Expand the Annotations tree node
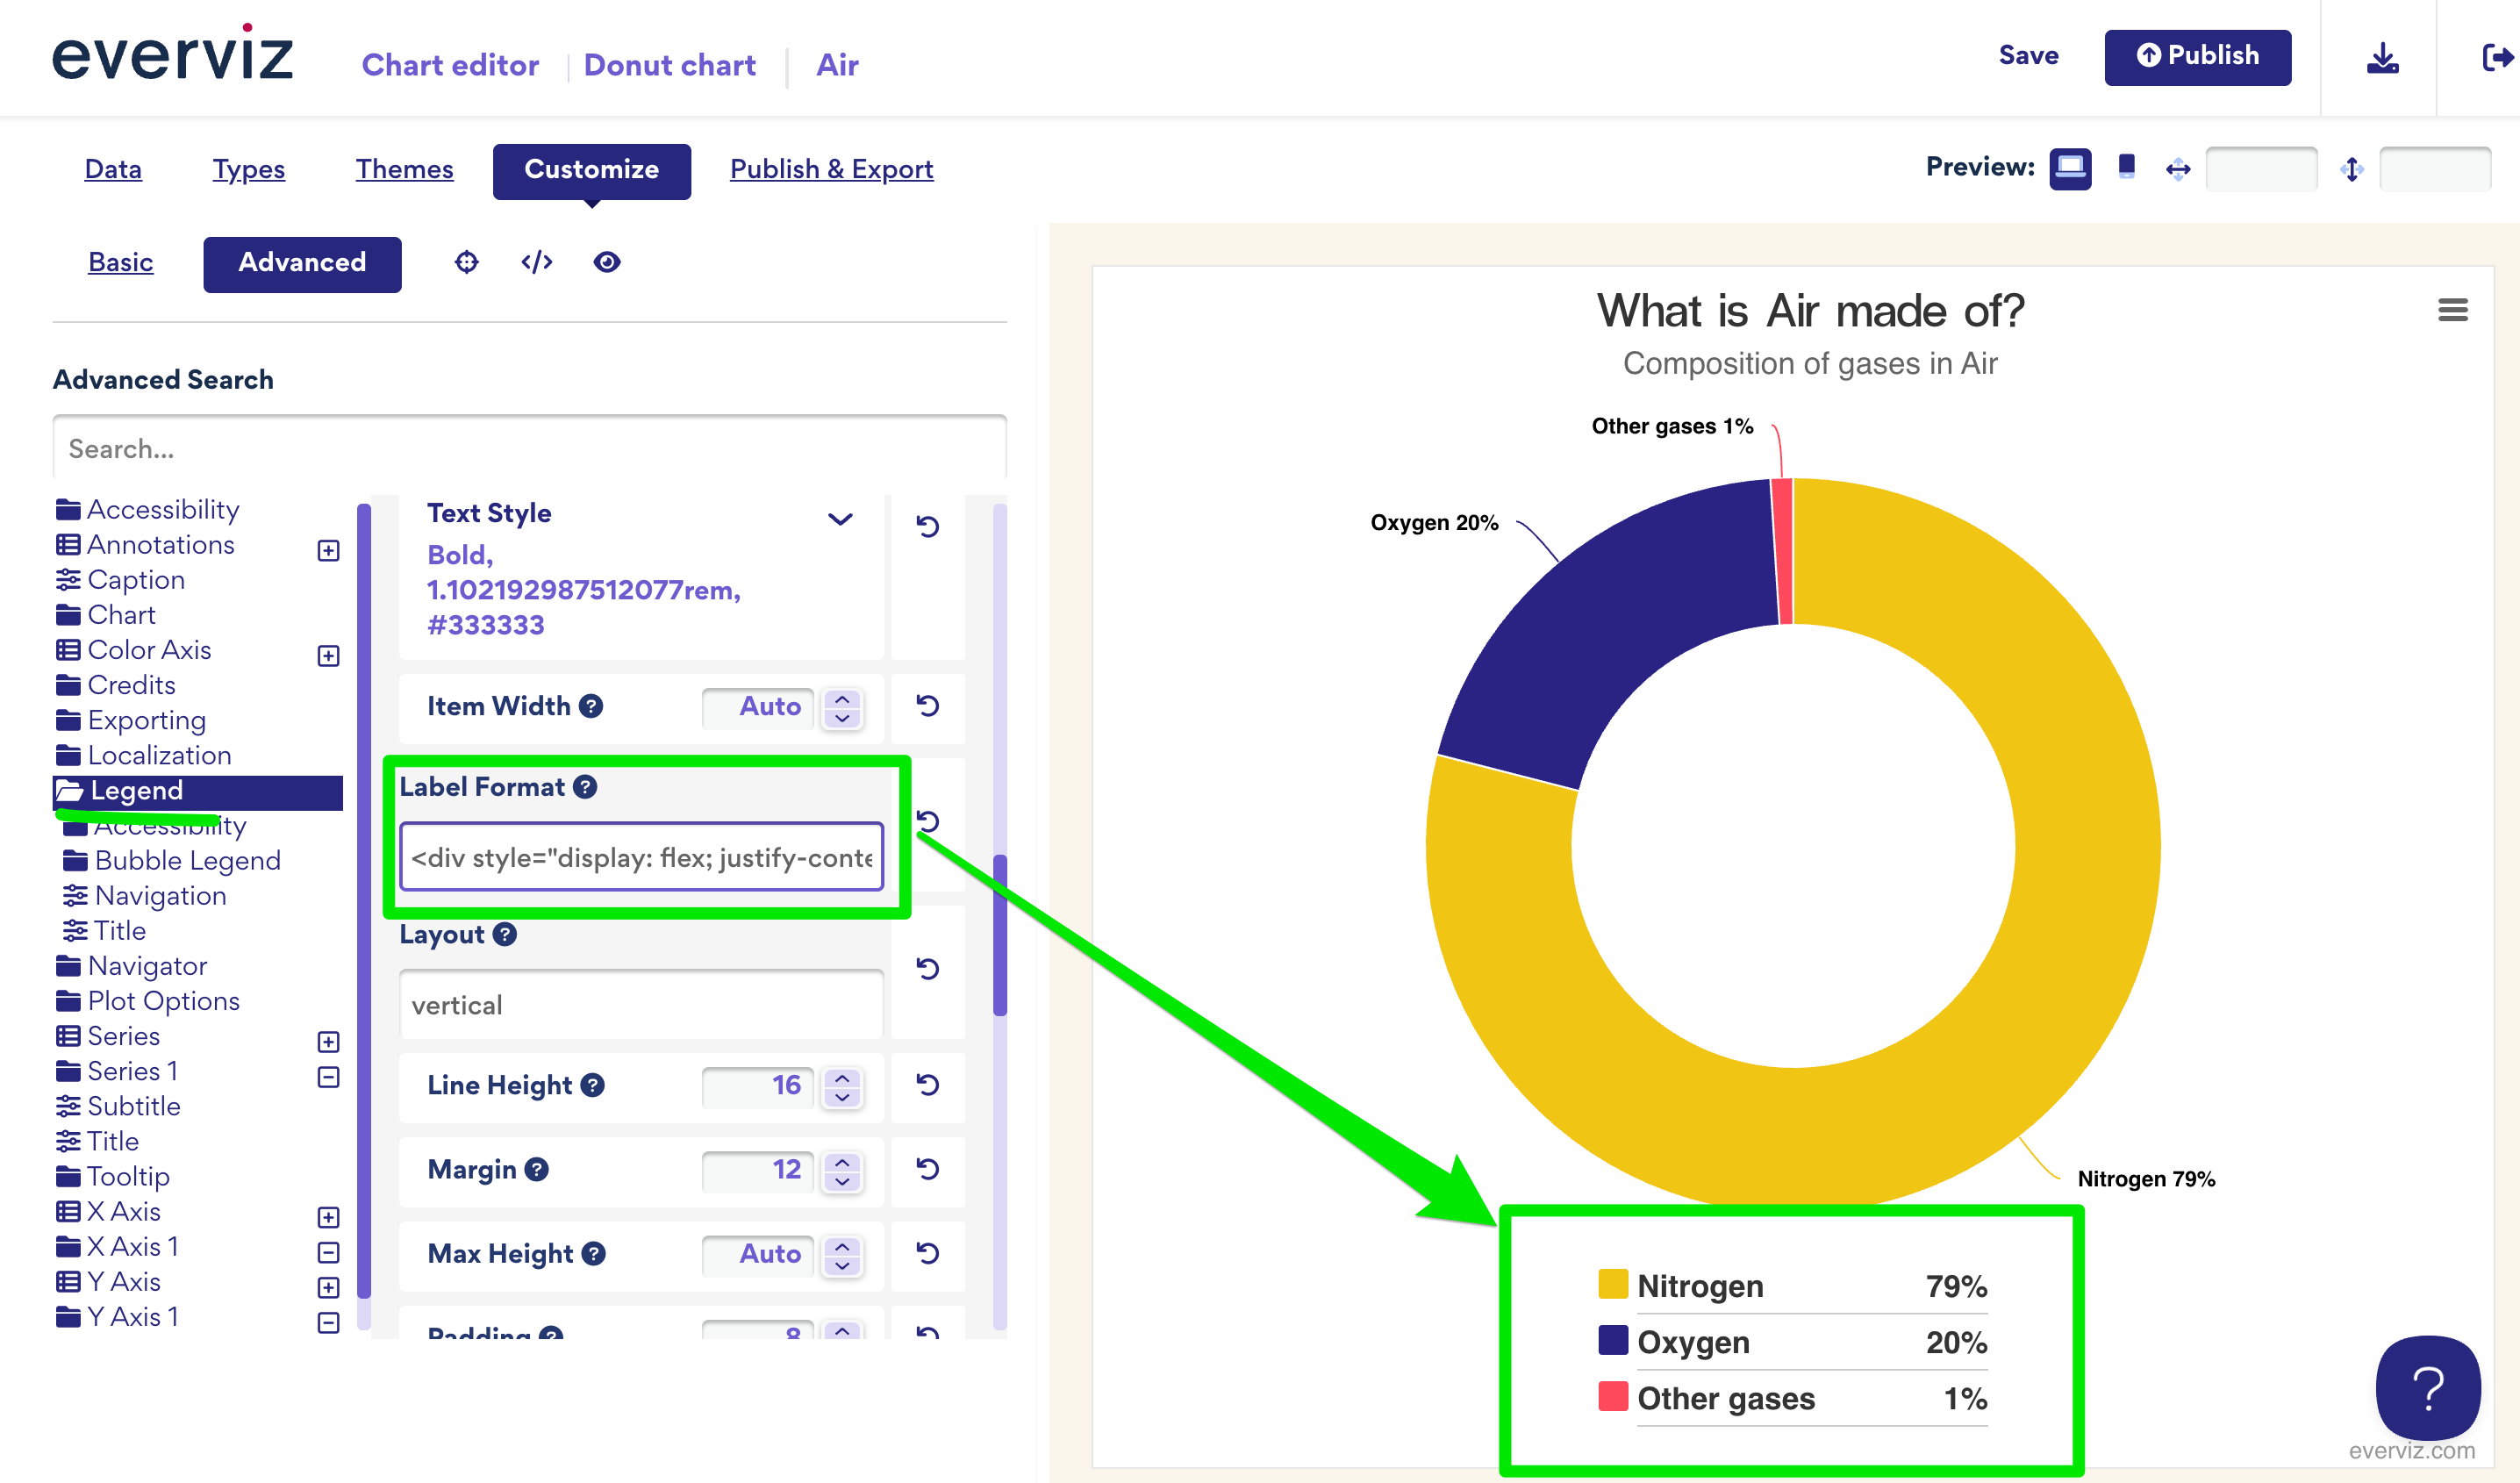 pyautogui.click(x=328, y=551)
